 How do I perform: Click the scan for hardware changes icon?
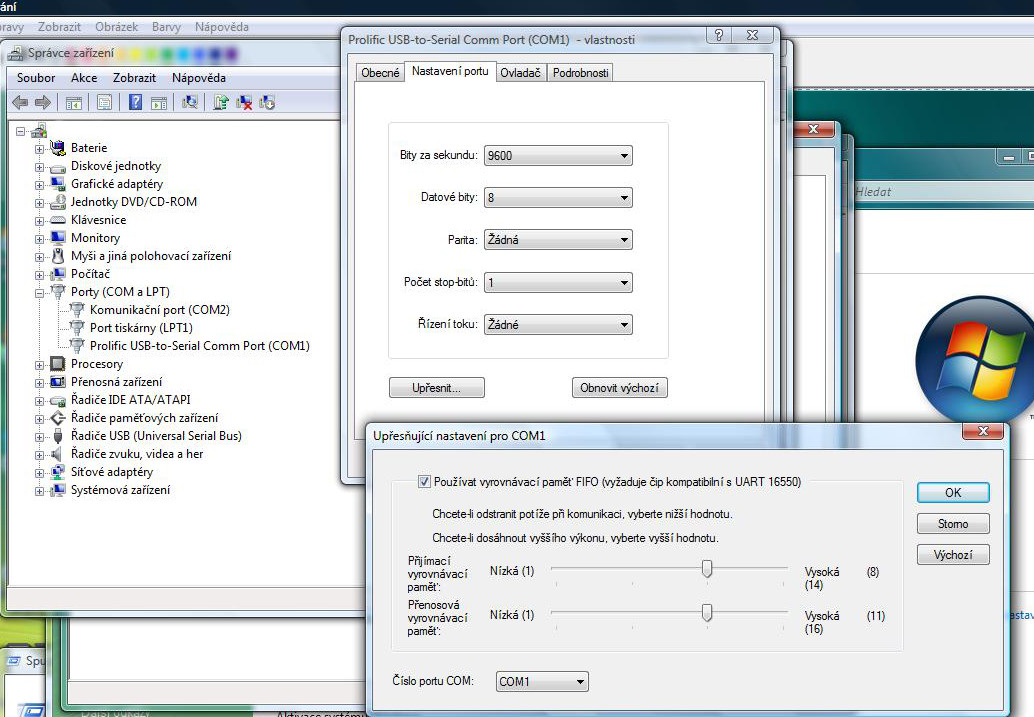tap(190, 102)
